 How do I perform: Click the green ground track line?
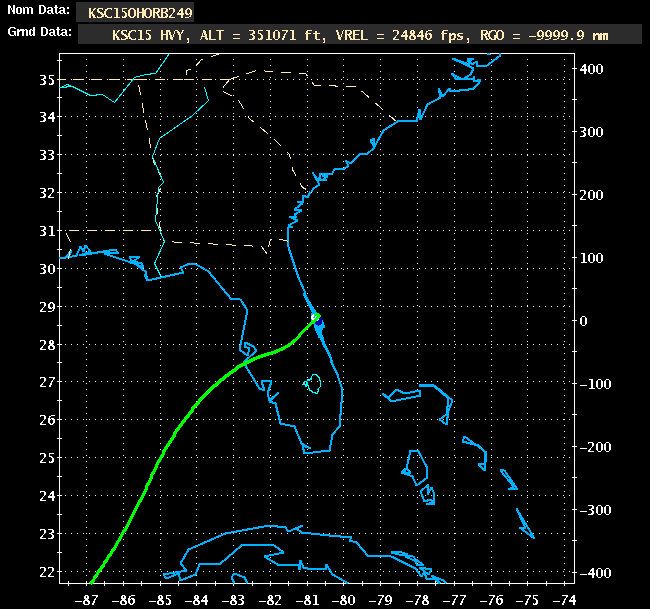tap(194, 408)
